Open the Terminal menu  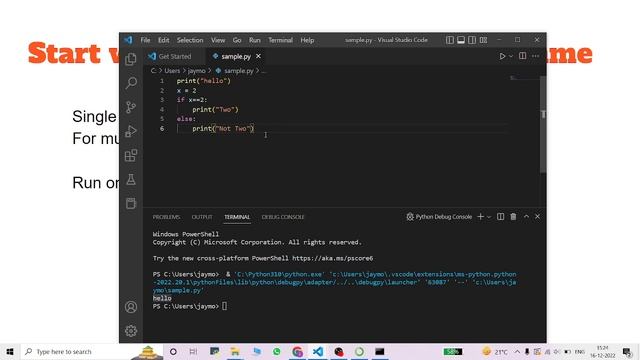coord(280,40)
